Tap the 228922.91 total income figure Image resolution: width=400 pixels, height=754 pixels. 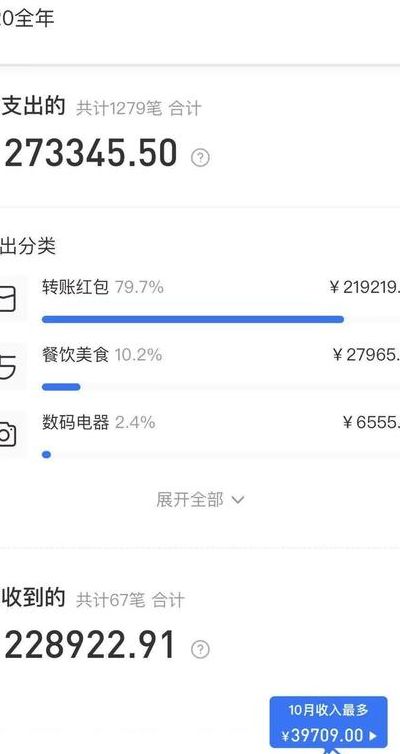click(x=90, y=645)
